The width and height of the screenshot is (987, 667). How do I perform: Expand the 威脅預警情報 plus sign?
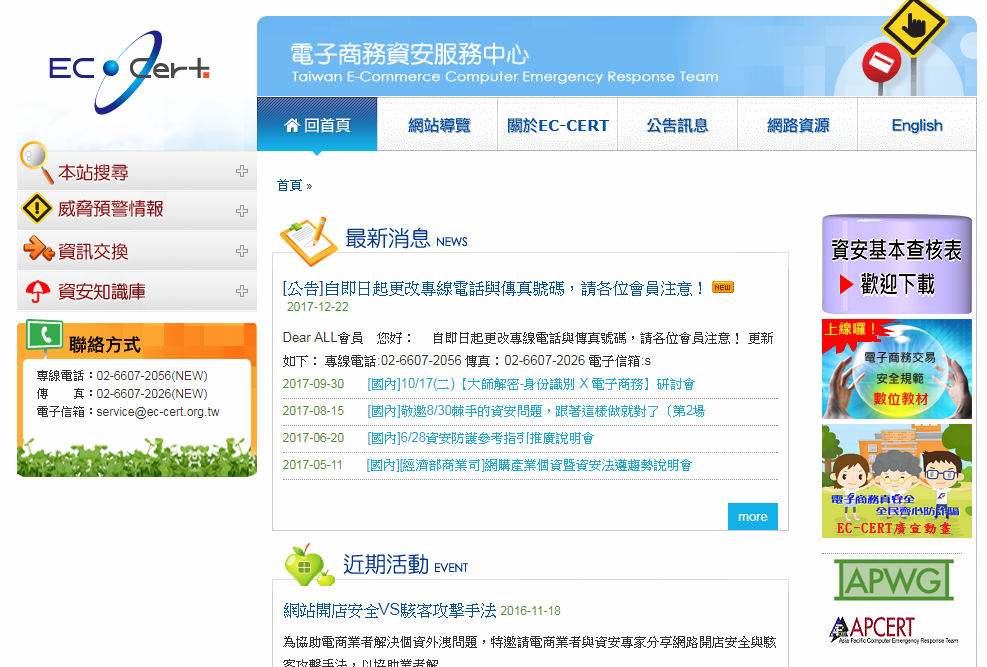click(x=242, y=211)
